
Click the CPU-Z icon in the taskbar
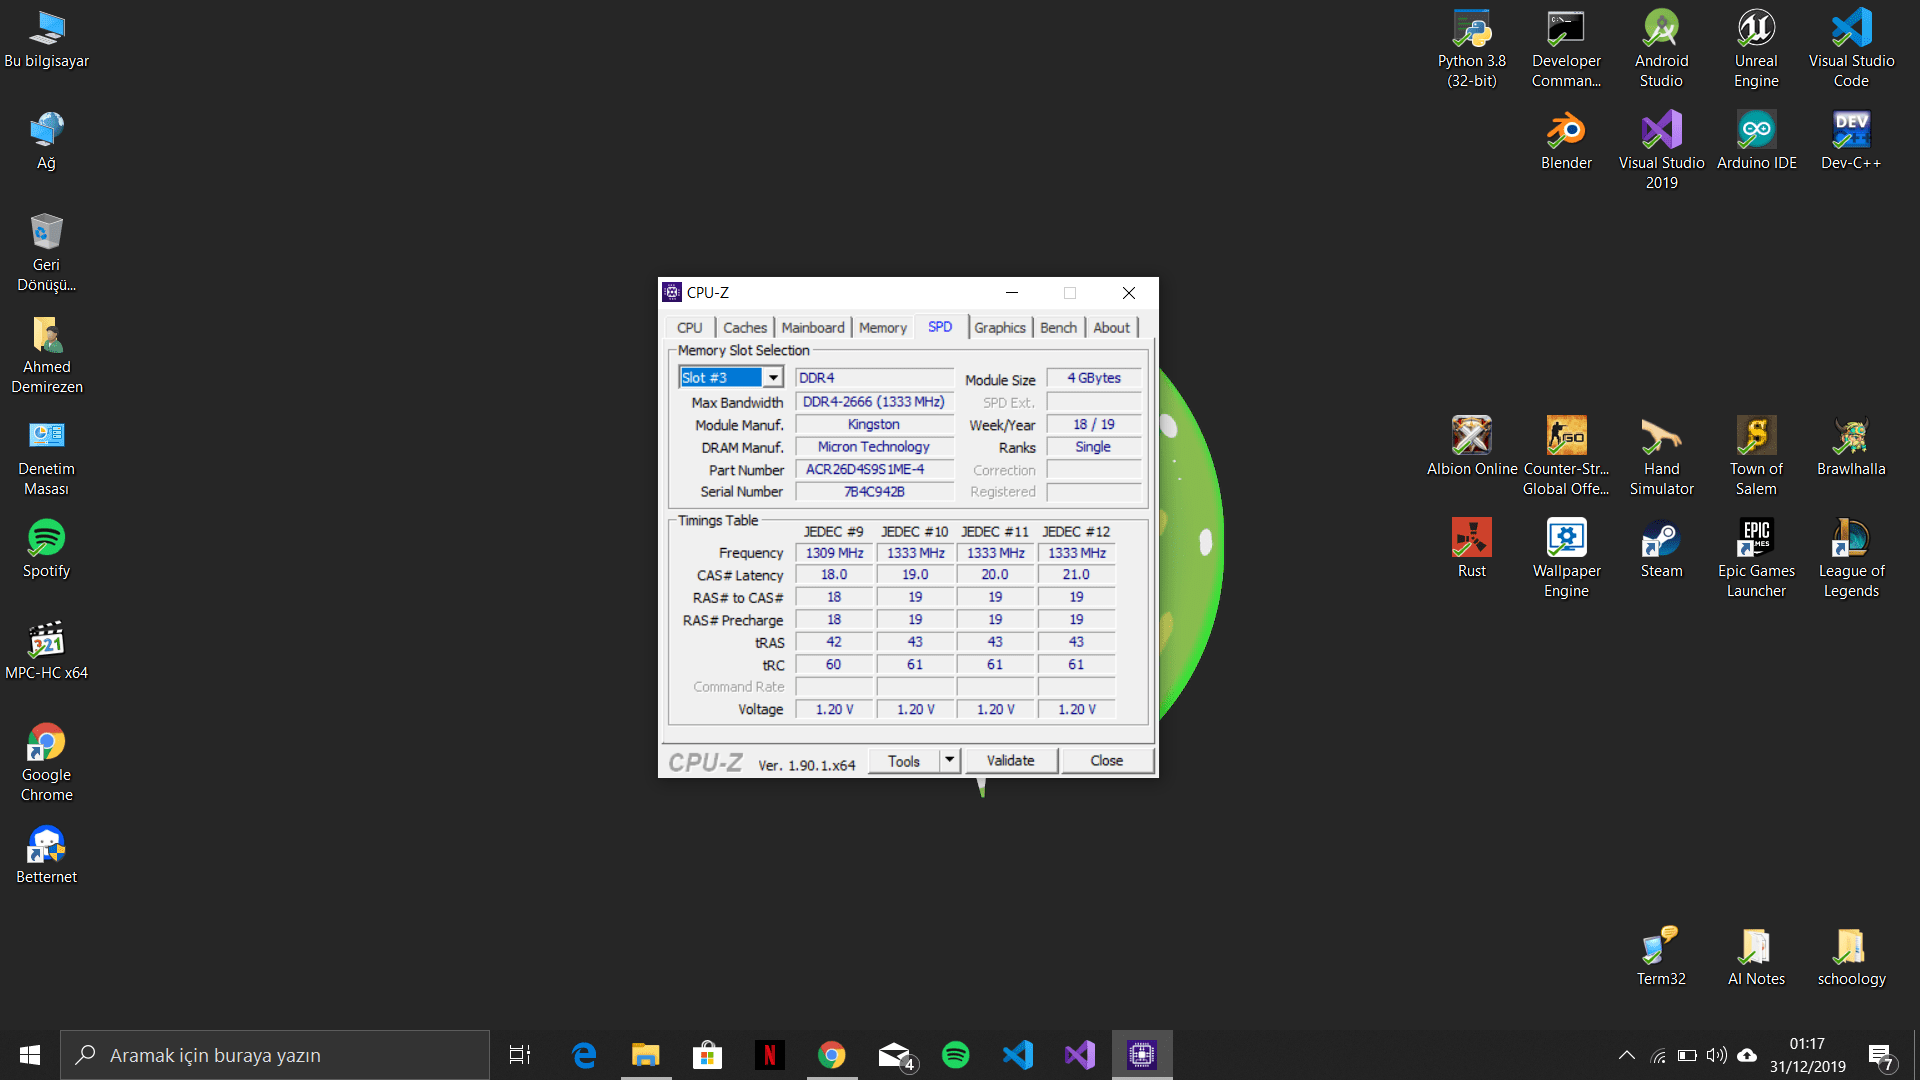point(1142,1055)
